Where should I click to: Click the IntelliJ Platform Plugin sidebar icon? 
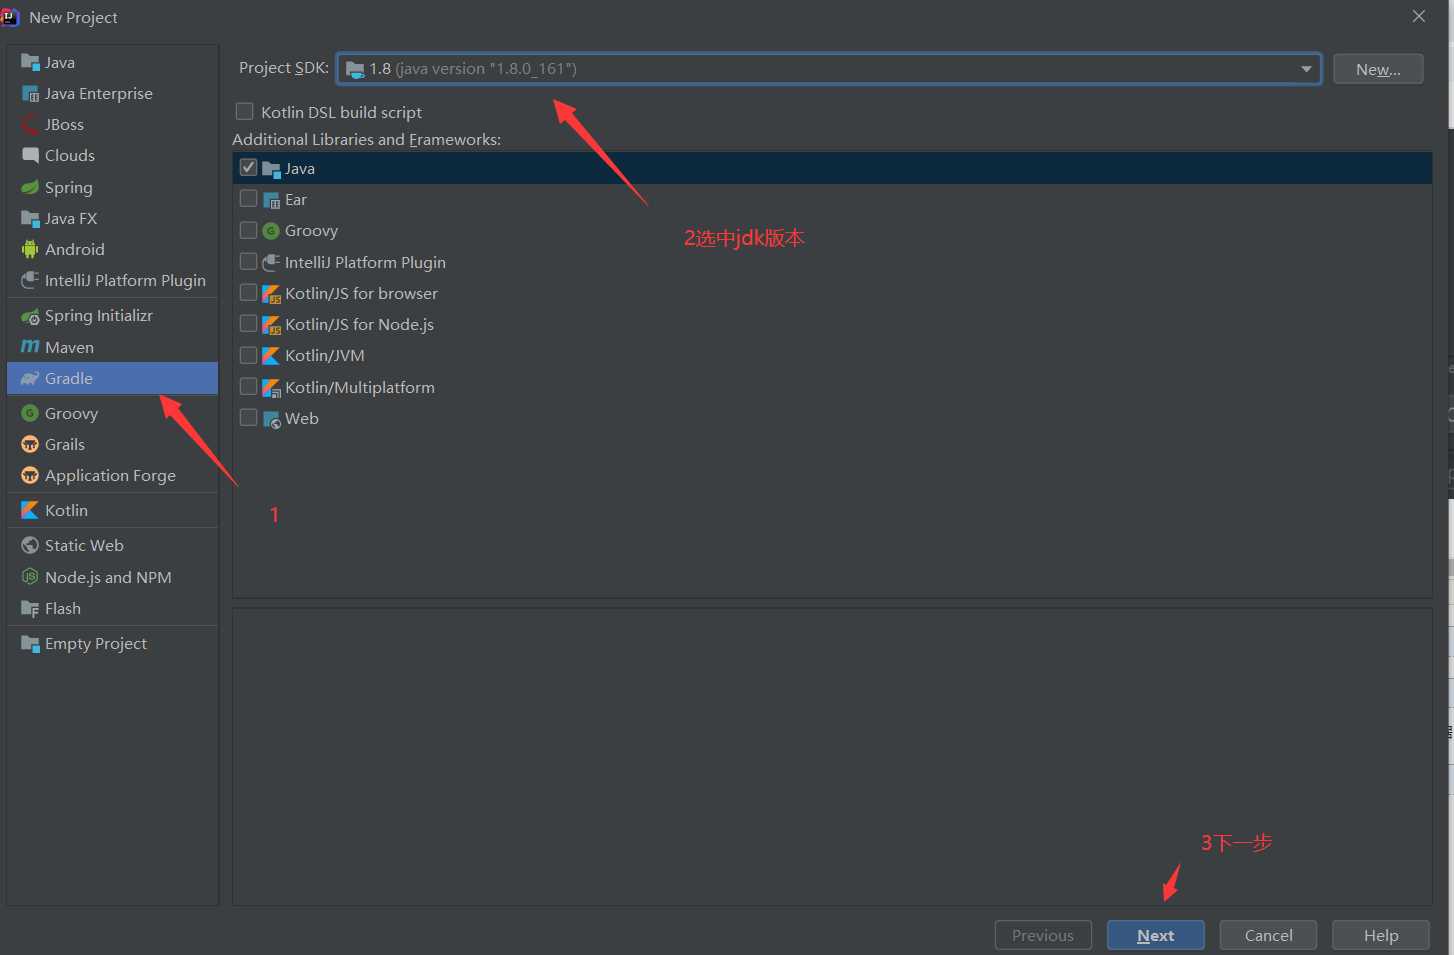pyautogui.click(x=30, y=281)
